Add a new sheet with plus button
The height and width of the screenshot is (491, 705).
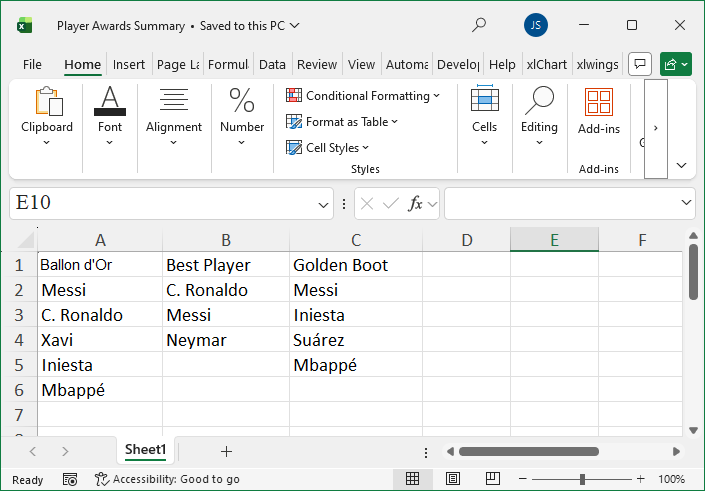coord(226,451)
